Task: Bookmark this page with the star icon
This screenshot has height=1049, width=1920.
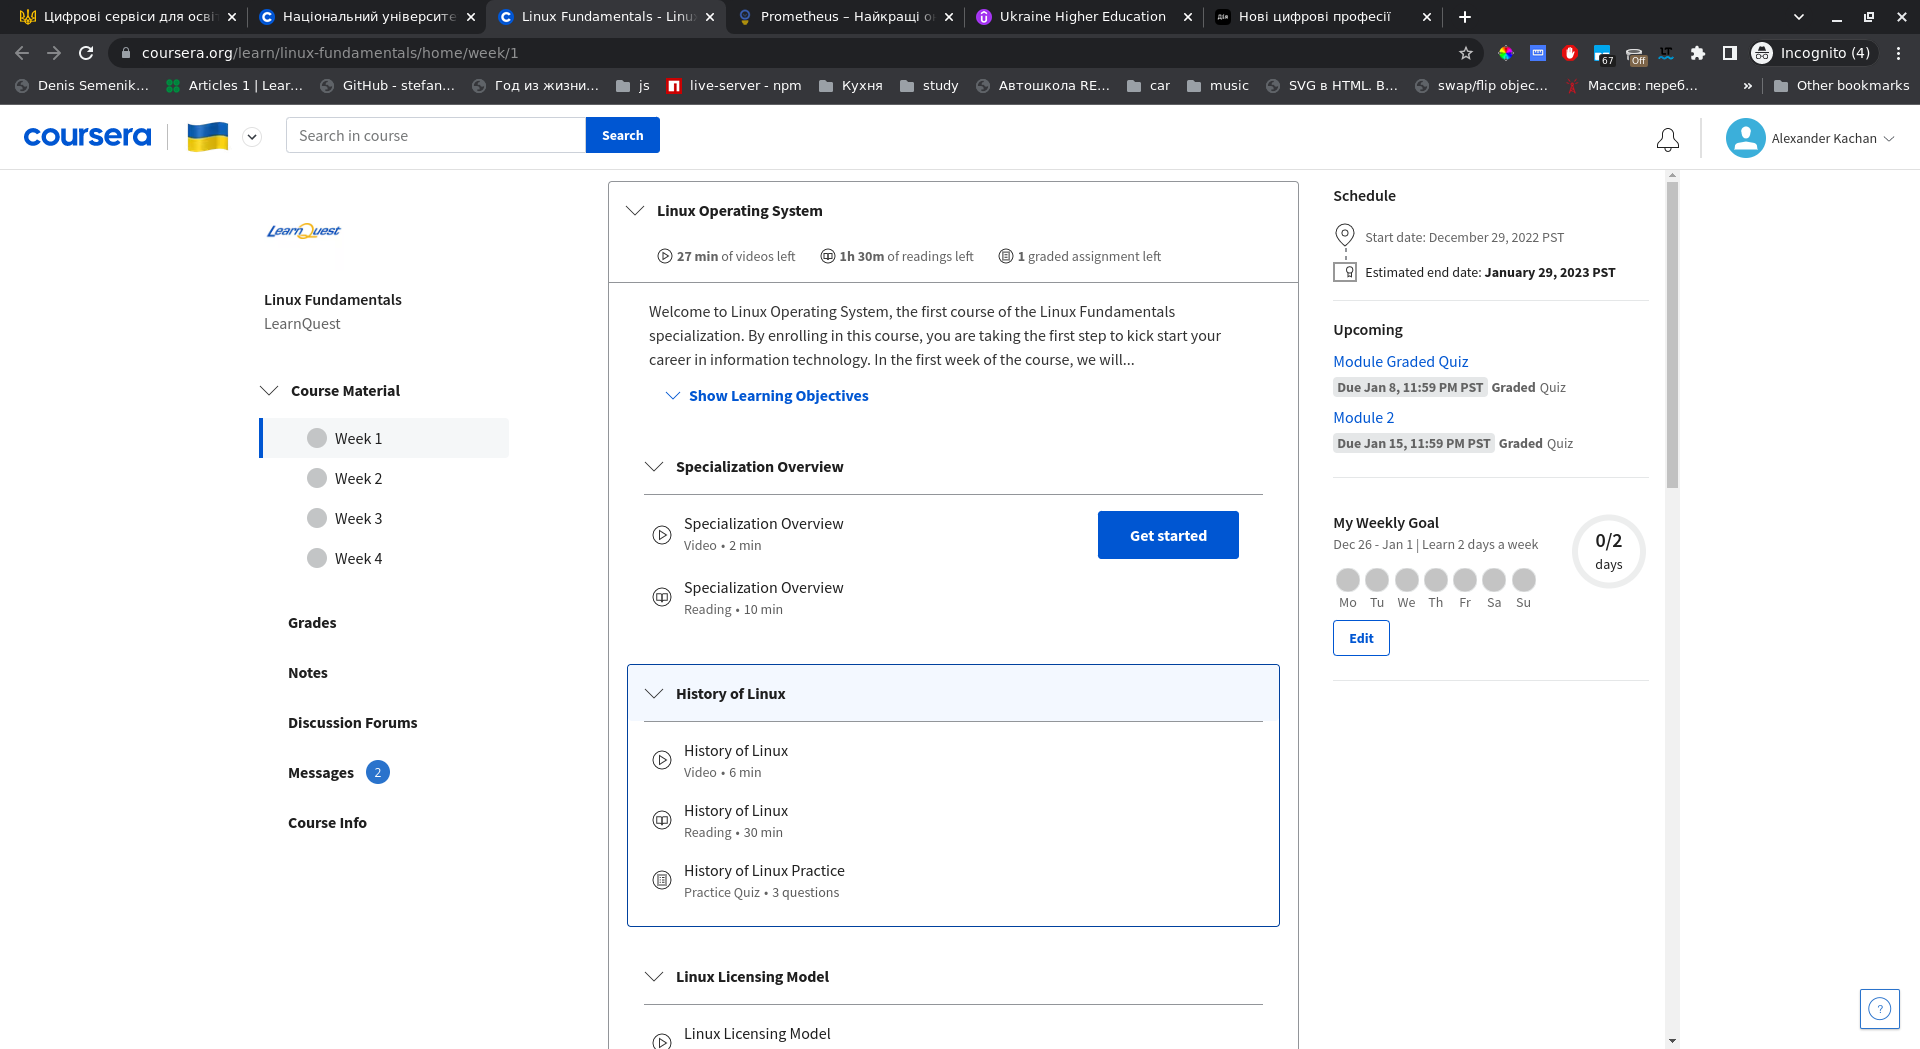Action: click(x=1465, y=53)
